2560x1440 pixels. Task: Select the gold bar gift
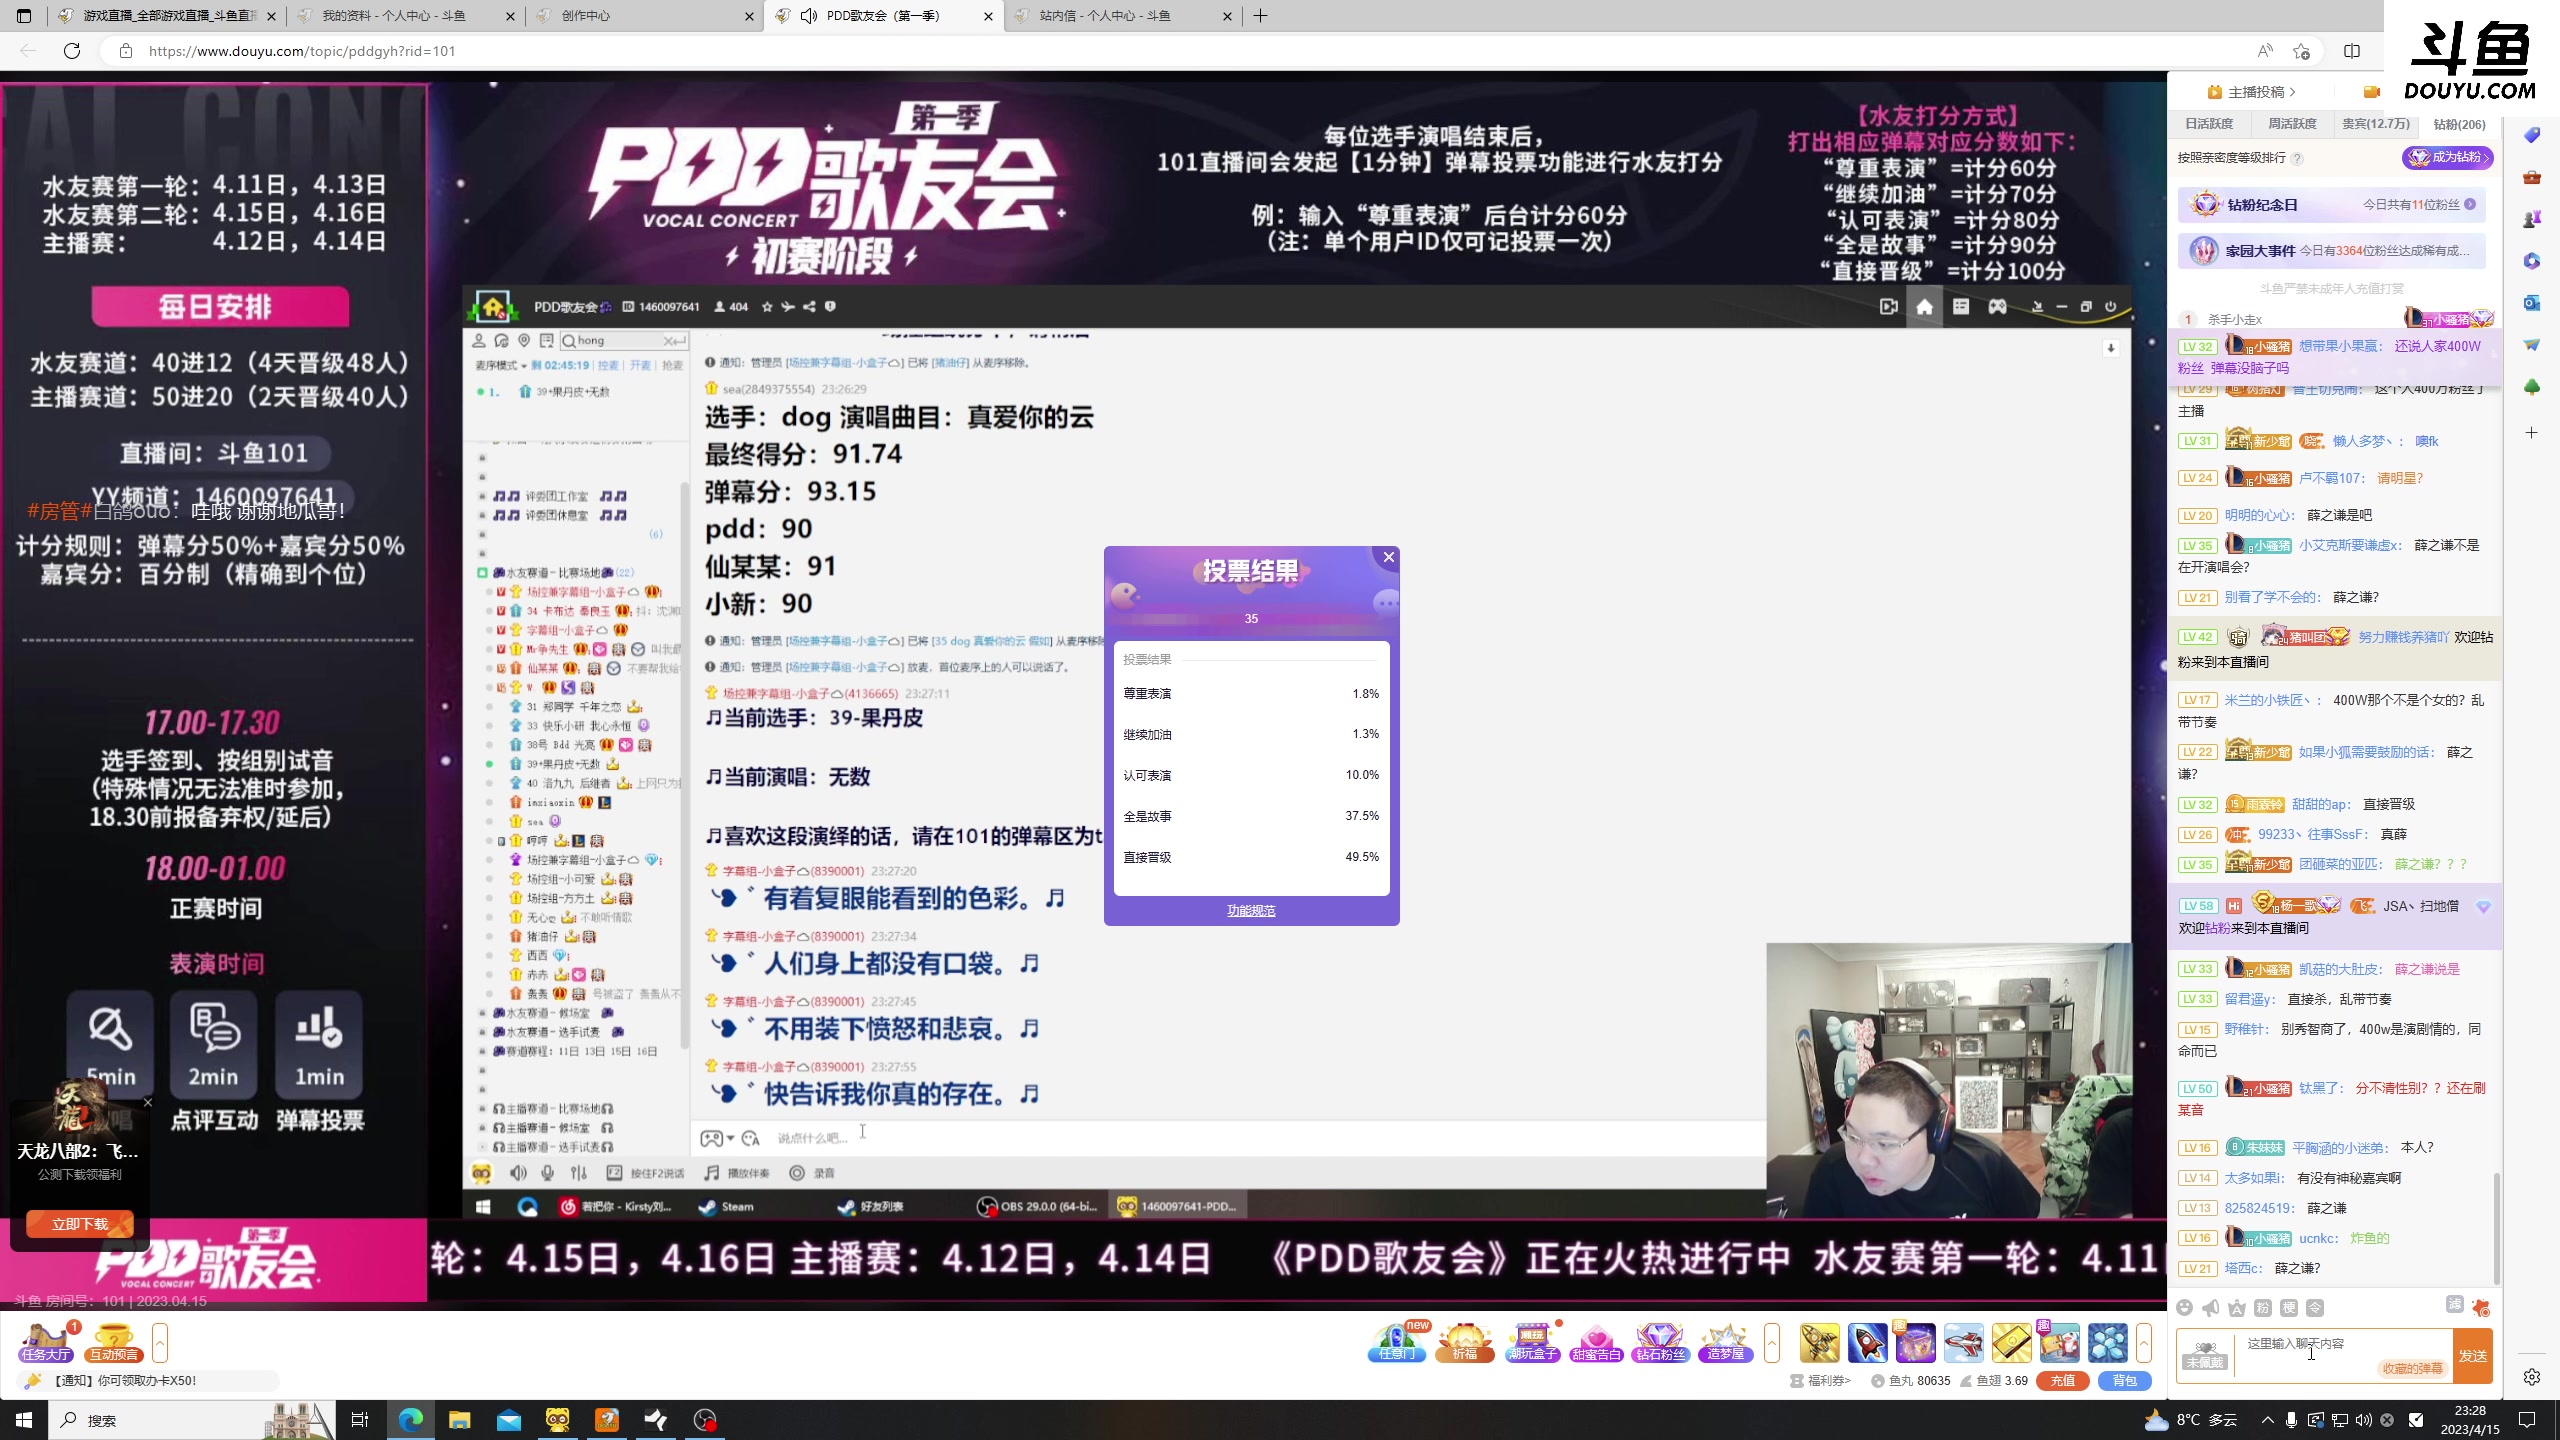pyautogui.click(x=2012, y=1342)
